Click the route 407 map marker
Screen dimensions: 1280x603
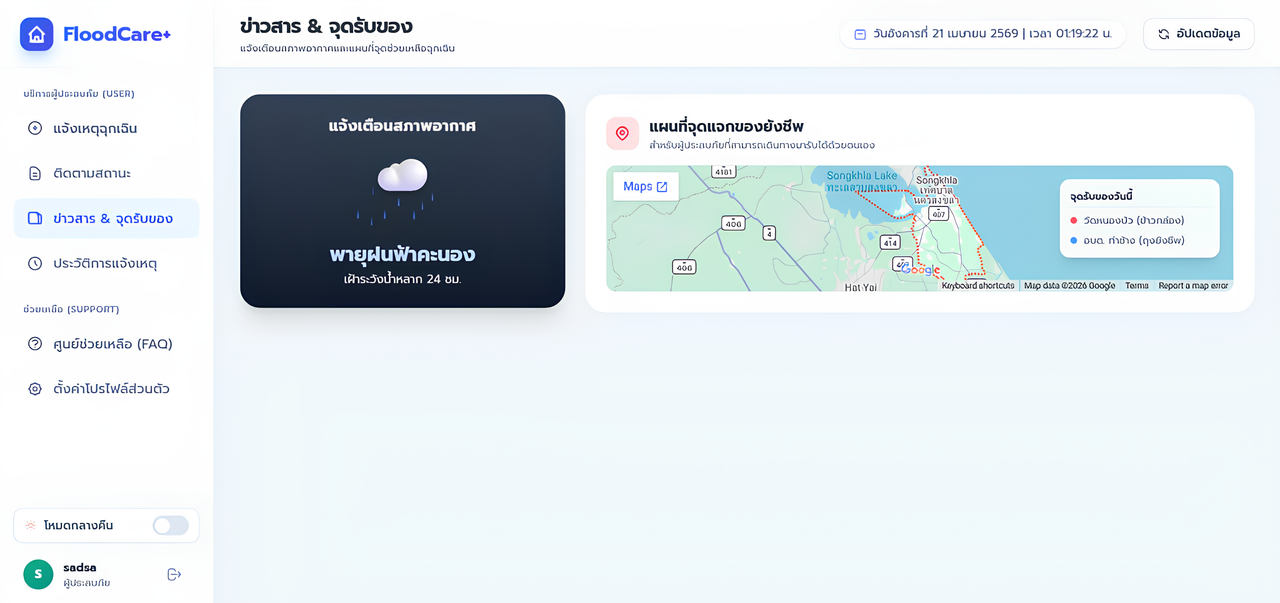[938, 214]
